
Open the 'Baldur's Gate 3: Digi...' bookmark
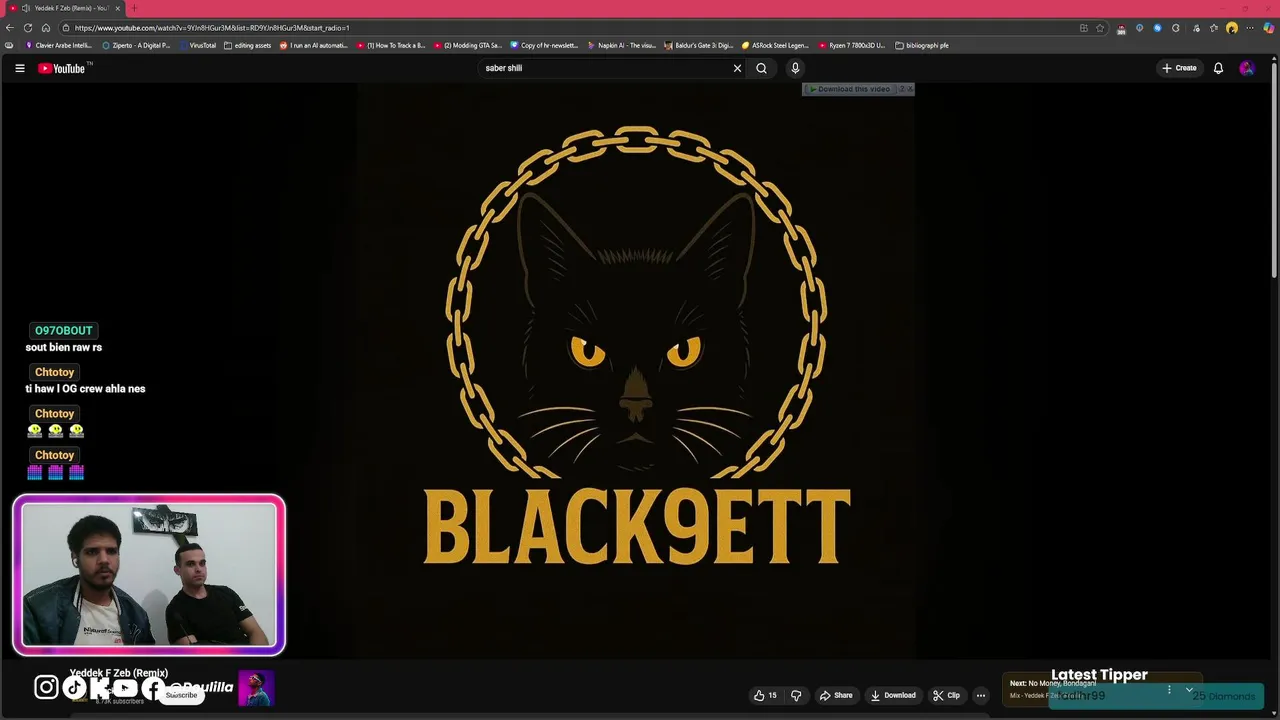tap(698, 45)
